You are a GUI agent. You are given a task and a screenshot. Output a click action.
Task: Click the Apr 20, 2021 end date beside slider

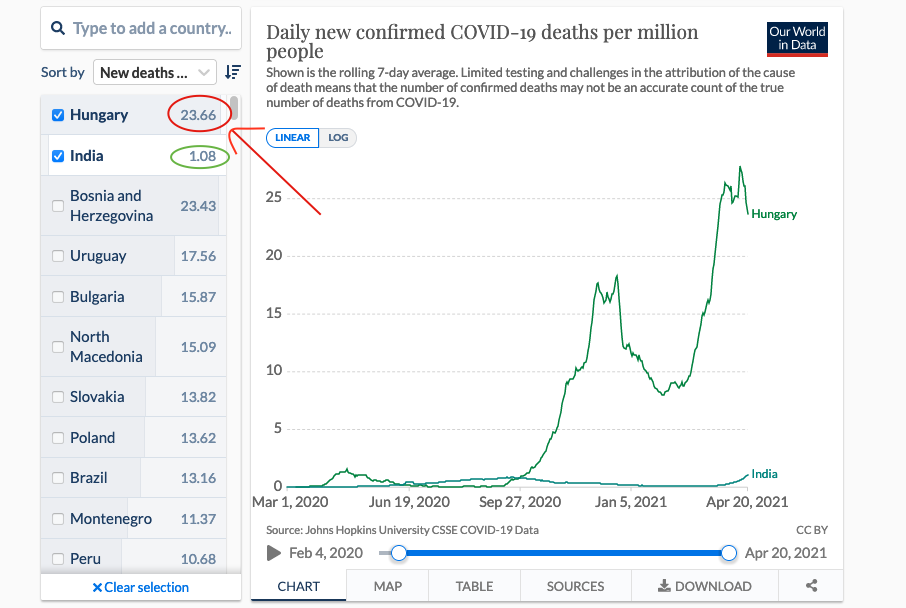786,553
